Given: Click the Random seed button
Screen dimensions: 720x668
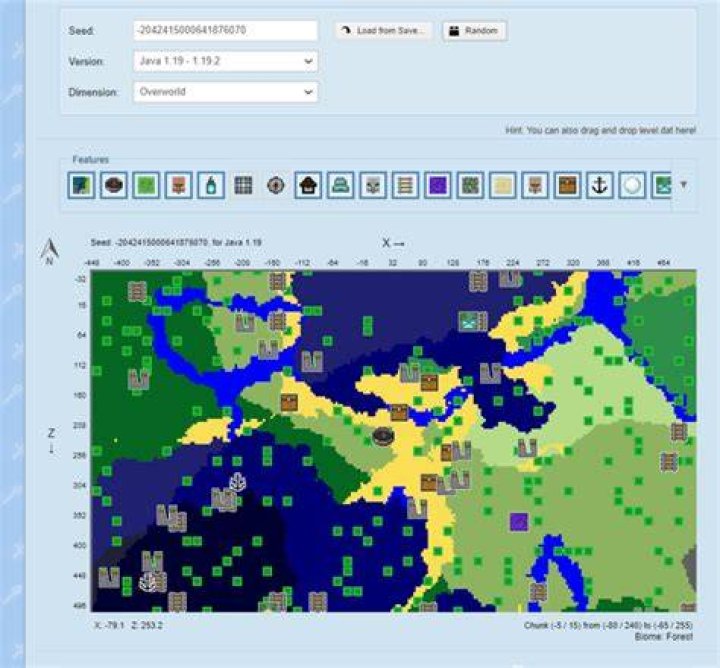Looking at the screenshot, I should 475,31.
